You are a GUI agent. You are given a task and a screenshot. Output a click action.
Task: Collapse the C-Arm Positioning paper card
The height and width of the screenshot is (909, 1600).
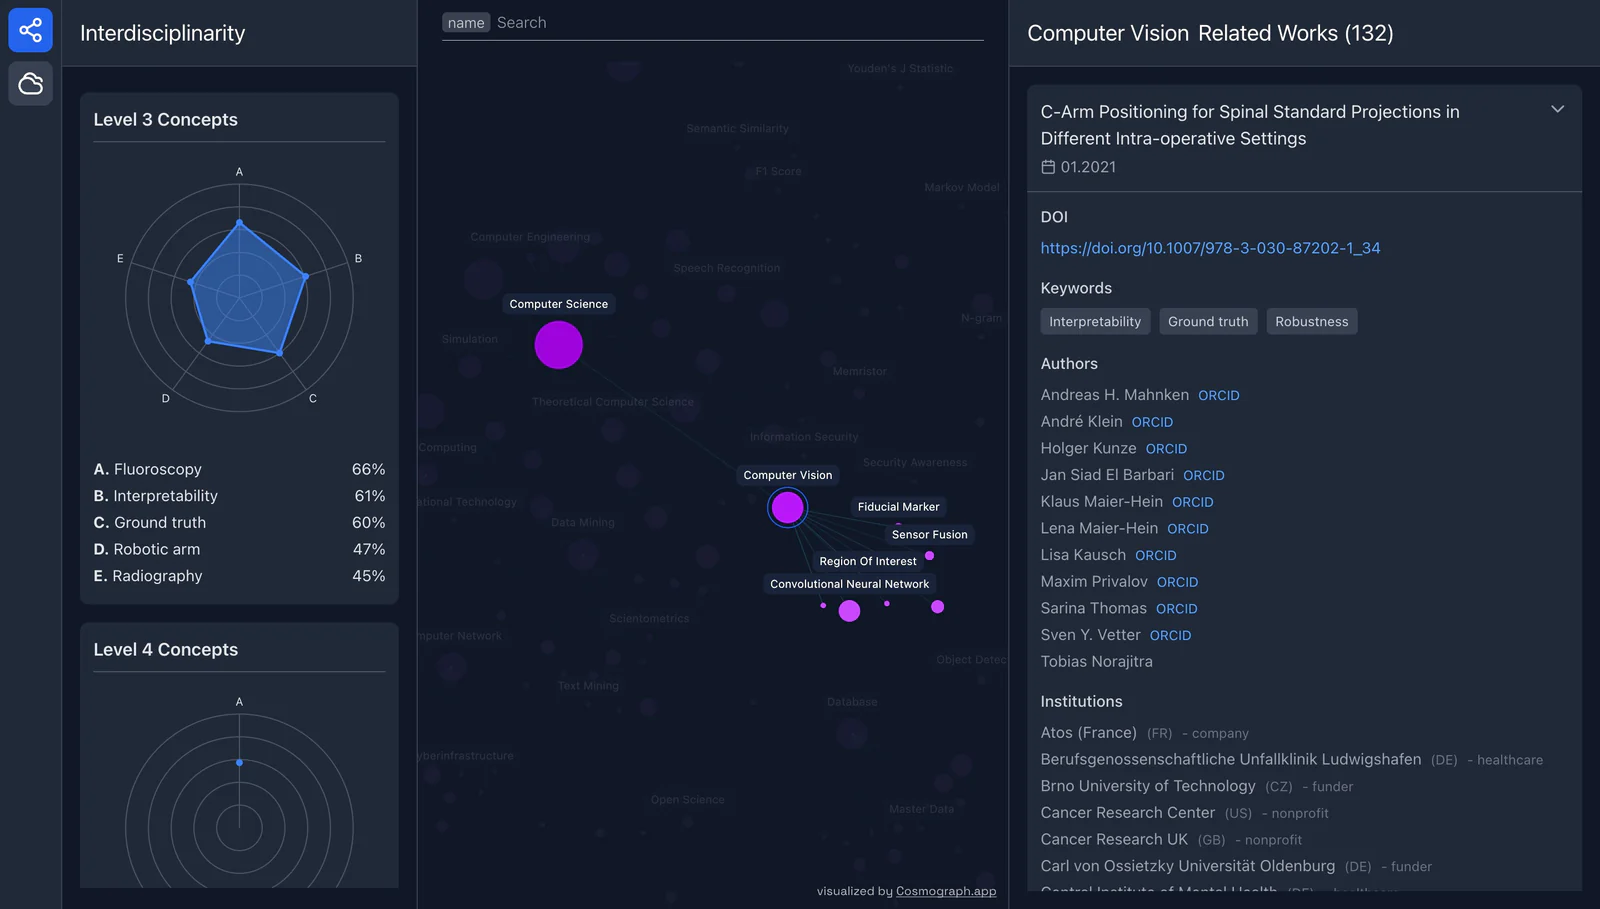(1557, 109)
